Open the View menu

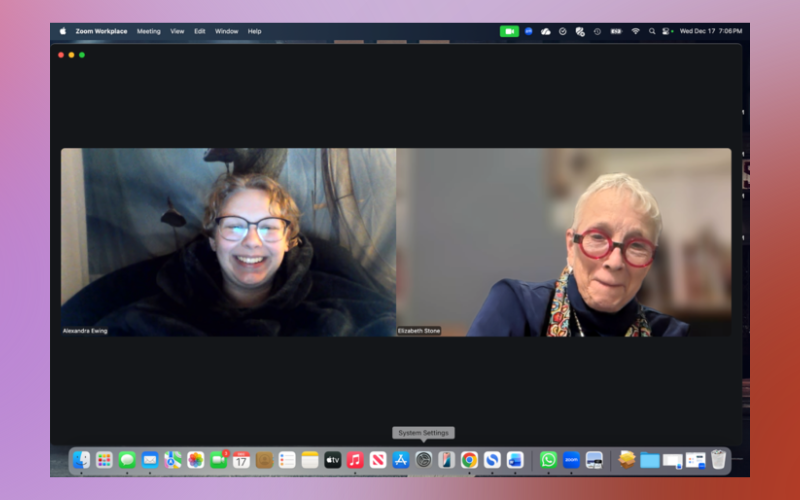[177, 31]
